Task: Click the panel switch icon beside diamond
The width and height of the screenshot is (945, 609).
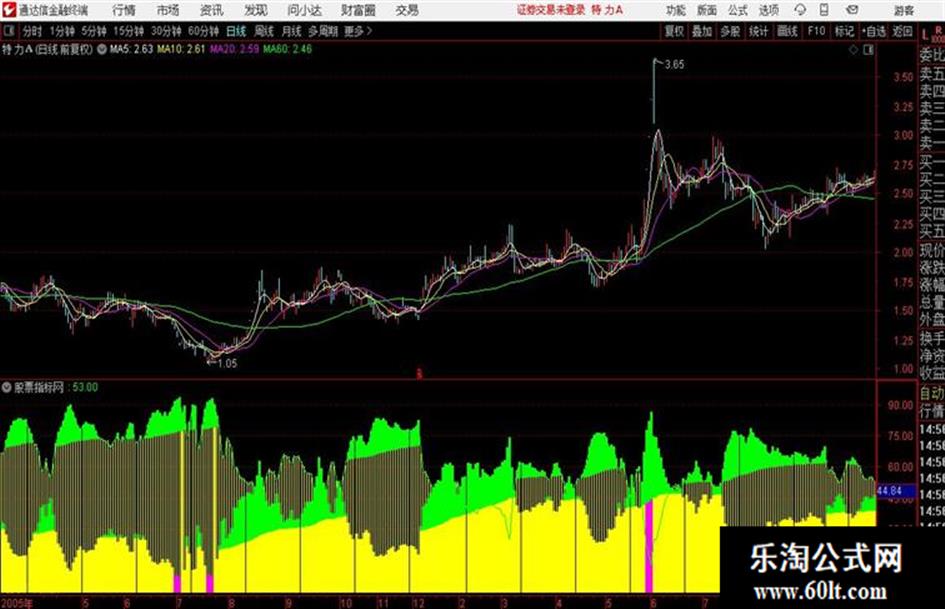Action: click(868, 50)
